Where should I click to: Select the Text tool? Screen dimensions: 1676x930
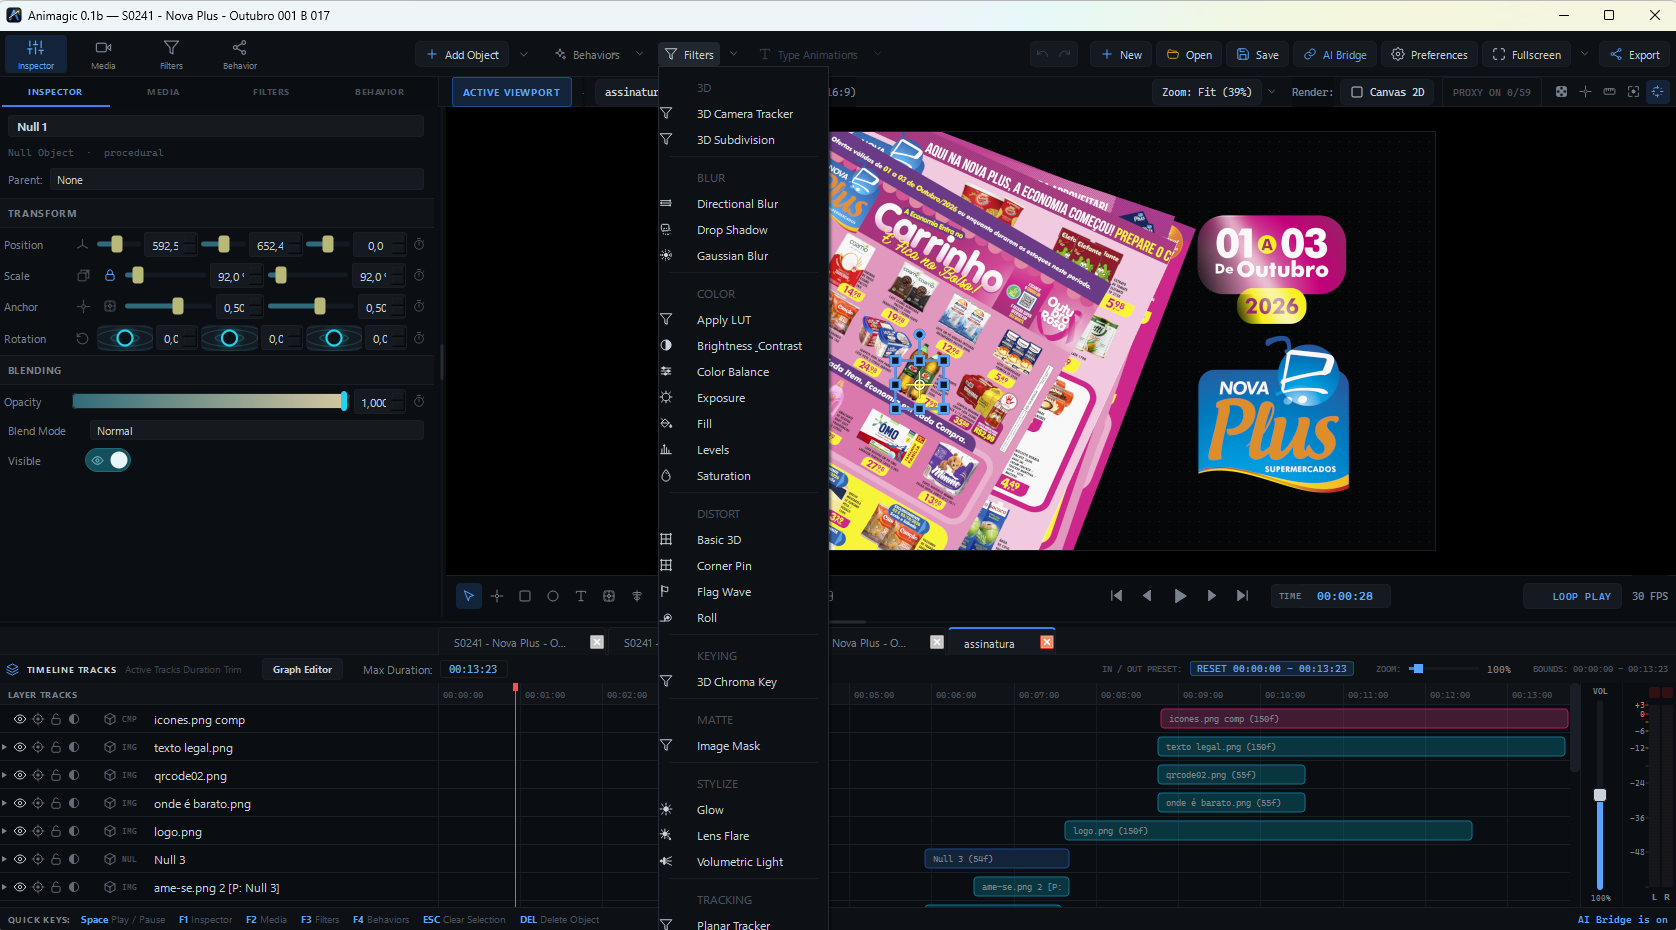coord(581,596)
